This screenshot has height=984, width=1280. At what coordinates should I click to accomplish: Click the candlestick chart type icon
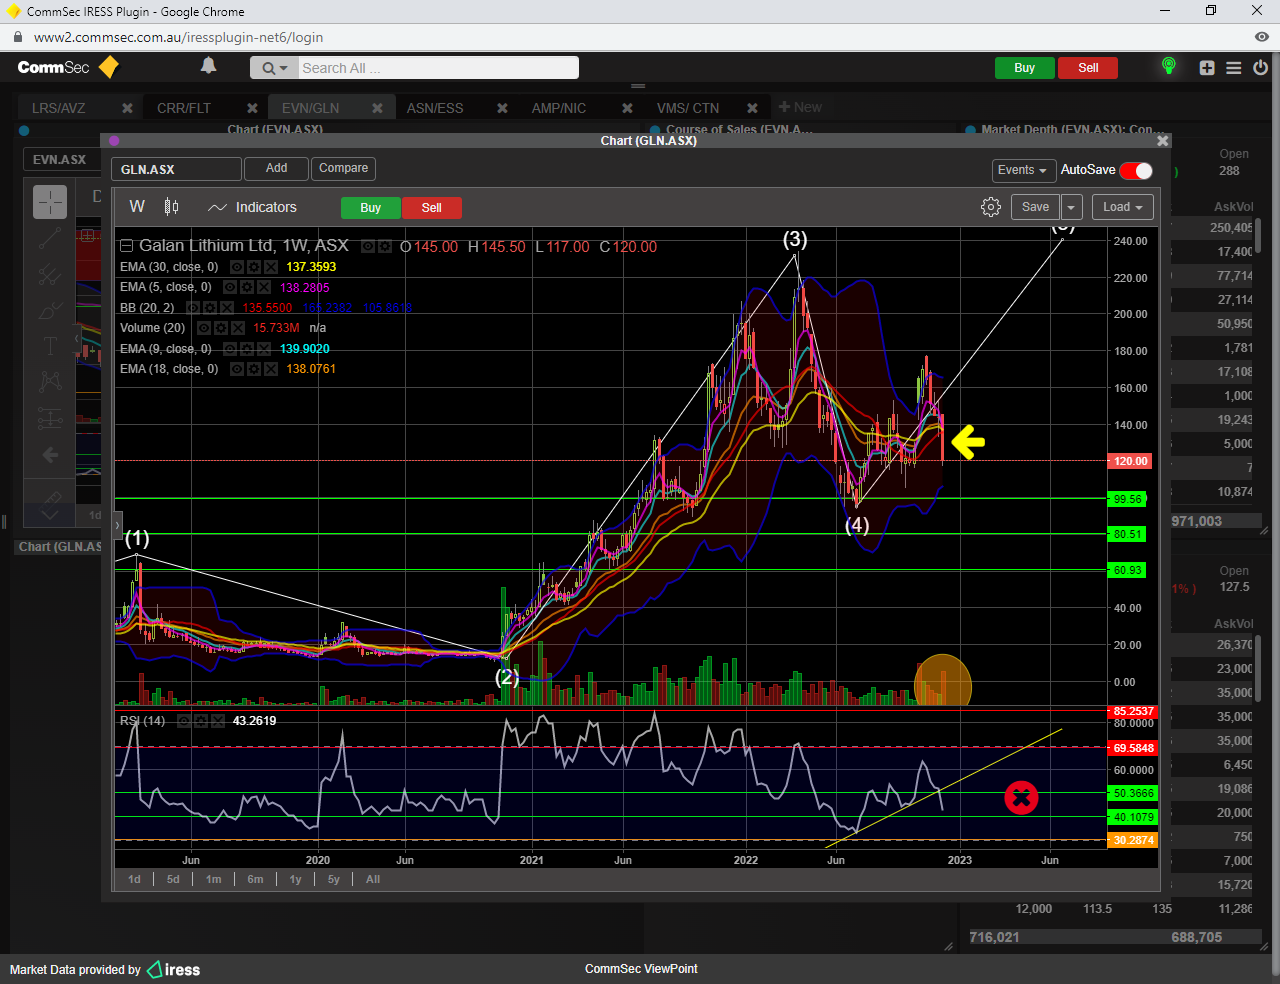171,207
